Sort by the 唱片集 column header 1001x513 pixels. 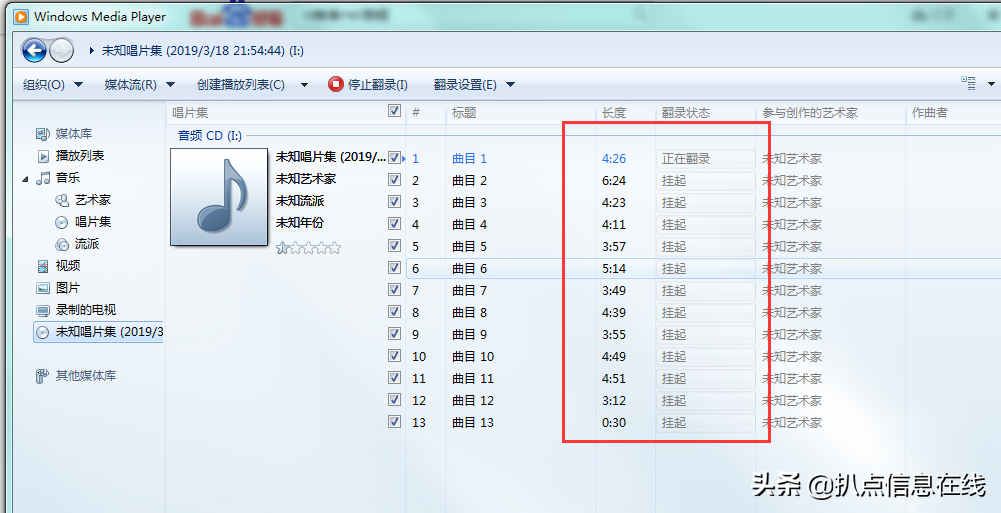[190, 113]
